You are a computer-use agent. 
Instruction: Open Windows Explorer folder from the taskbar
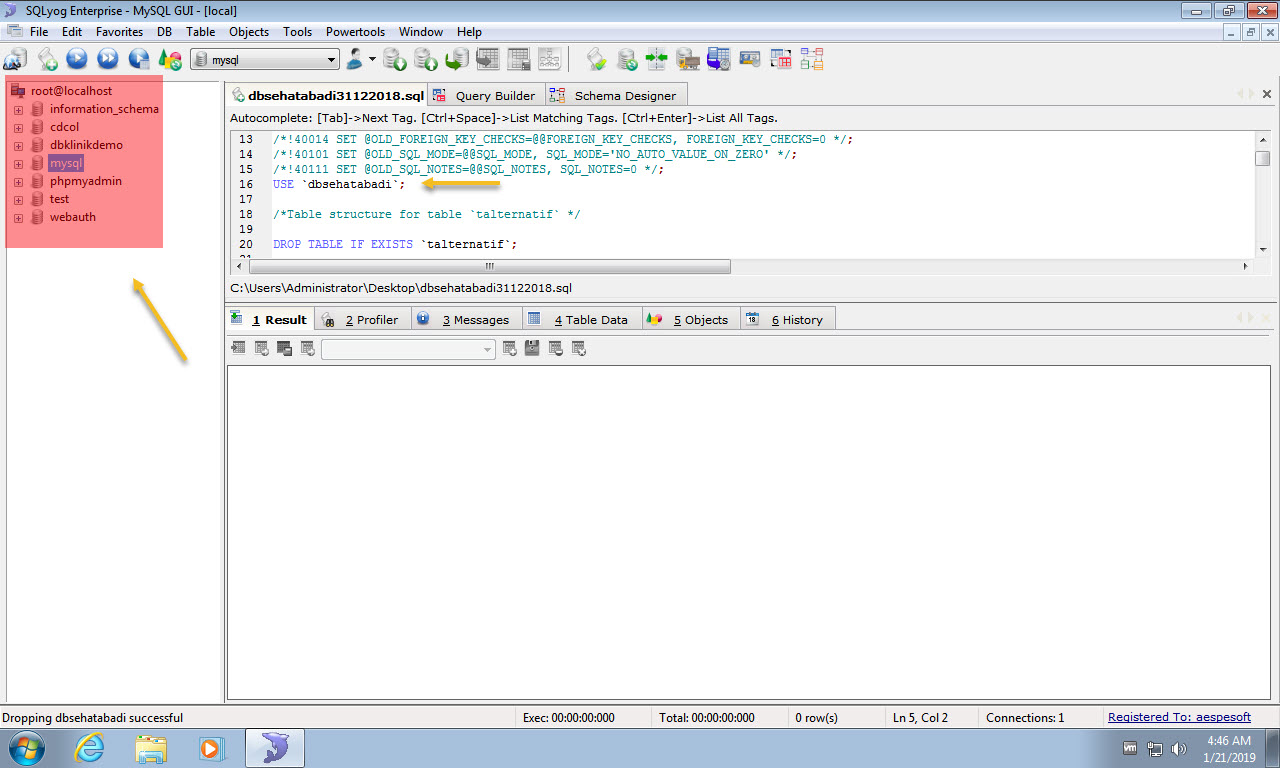[x=151, y=747]
